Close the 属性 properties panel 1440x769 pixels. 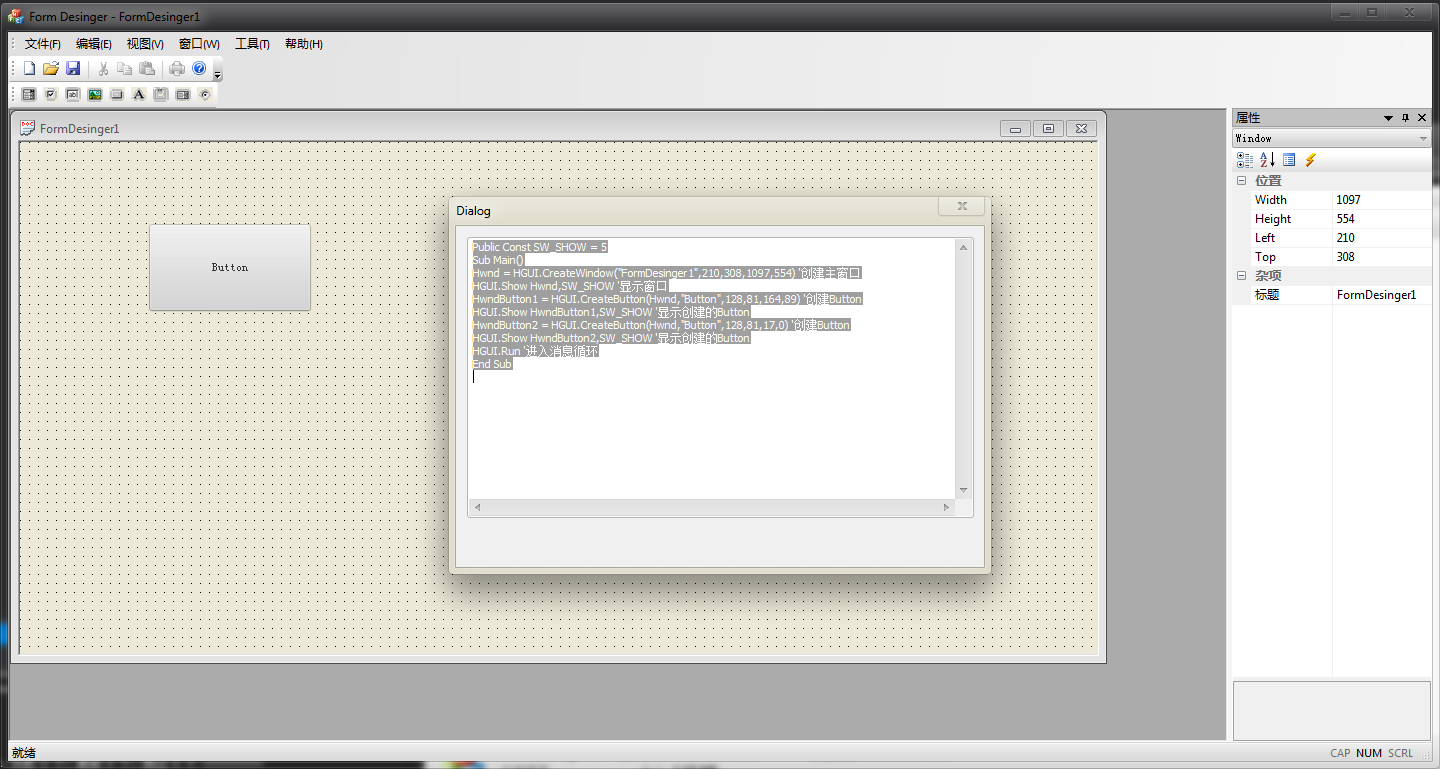pyautogui.click(x=1422, y=118)
